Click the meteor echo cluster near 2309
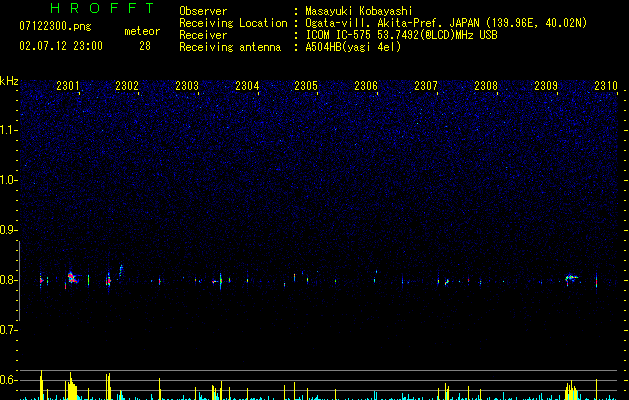 click(571, 277)
